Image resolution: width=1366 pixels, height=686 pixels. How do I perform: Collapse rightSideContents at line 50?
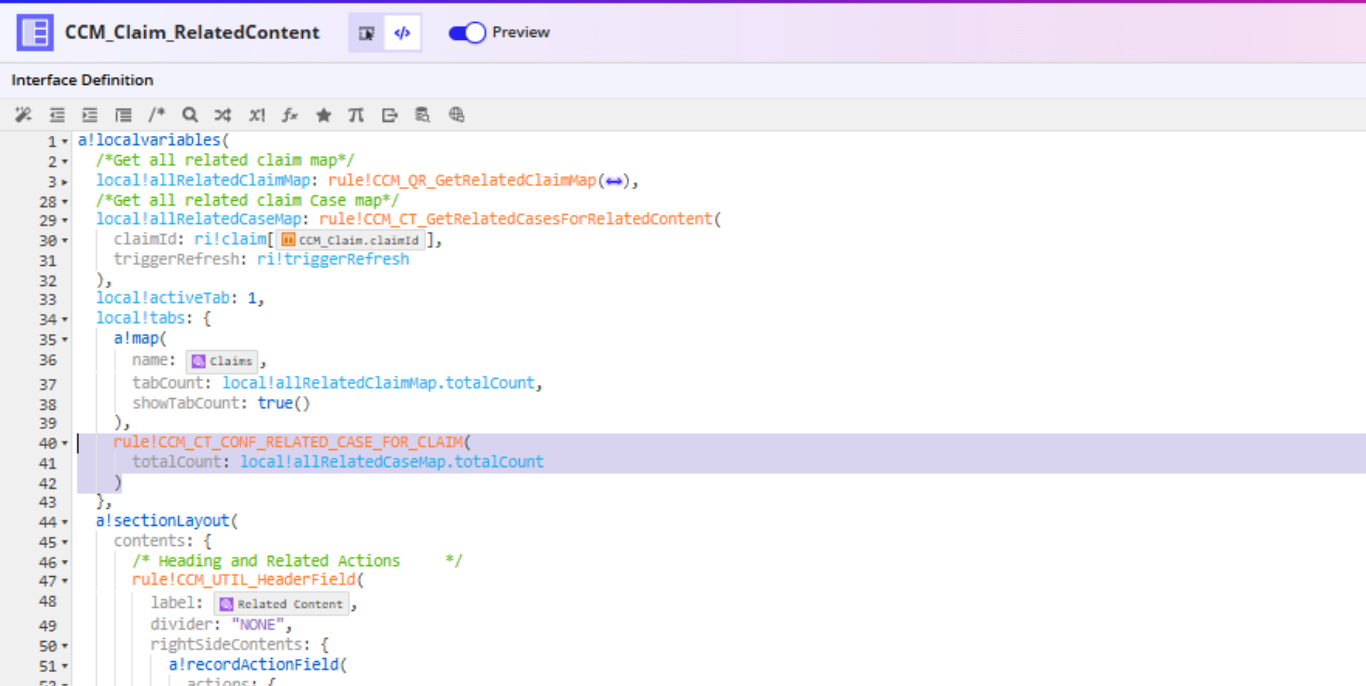[66, 646]
